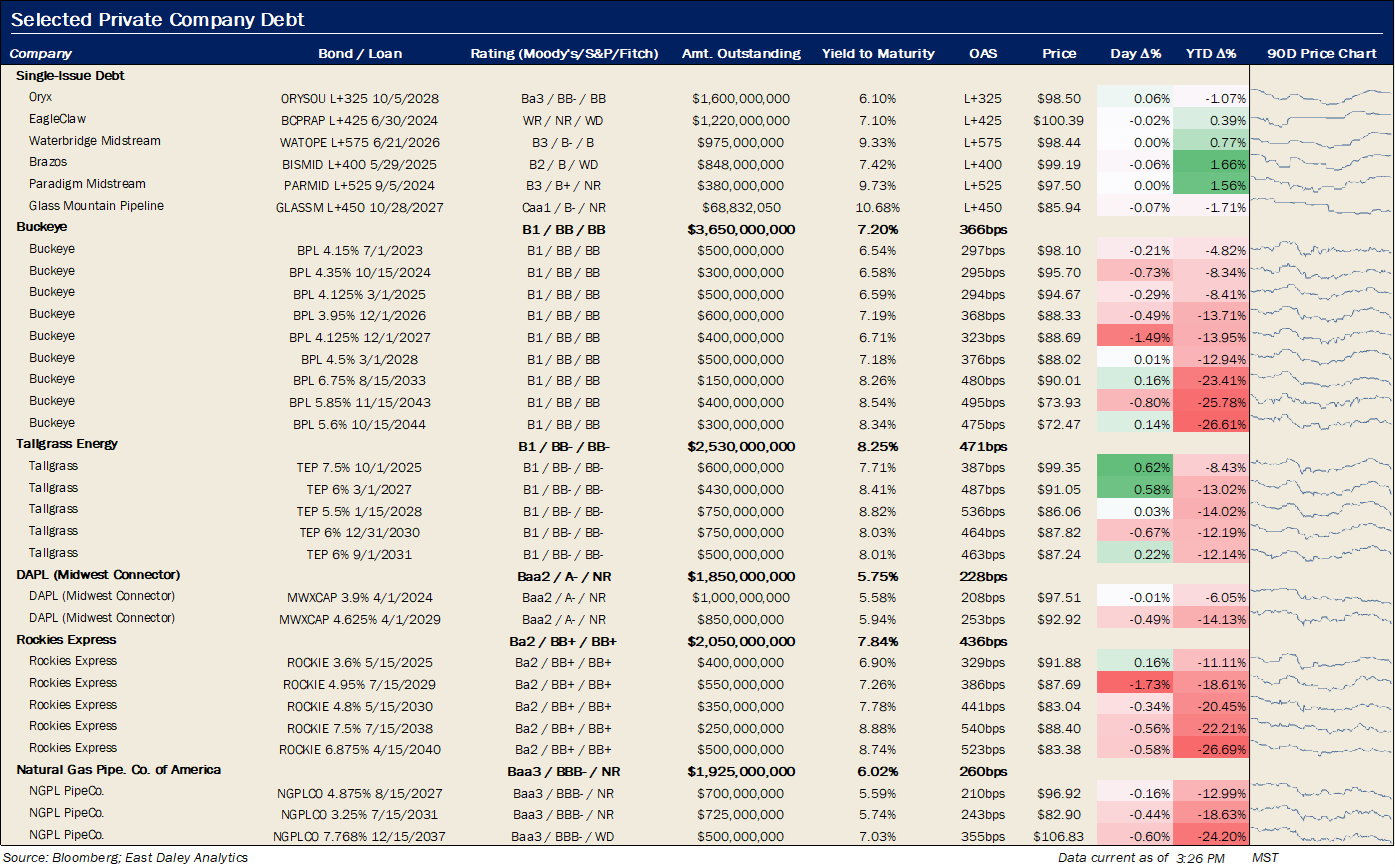The width and height of the screenshot is (1395, 868).
Task: Click the Yield to Maturity column header
Action: pyautogui.click(x=878, y=53)
